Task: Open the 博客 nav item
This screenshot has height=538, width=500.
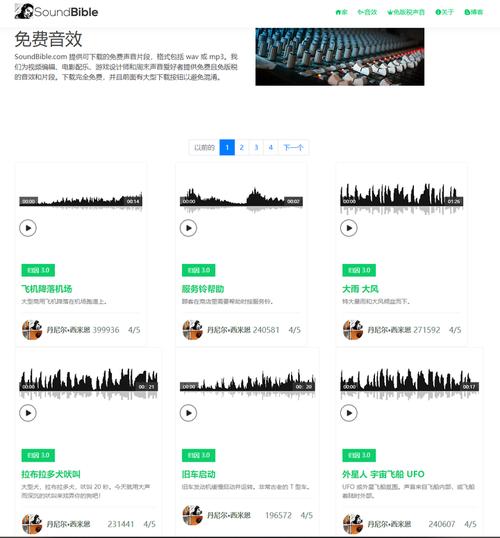Action: 474,12
